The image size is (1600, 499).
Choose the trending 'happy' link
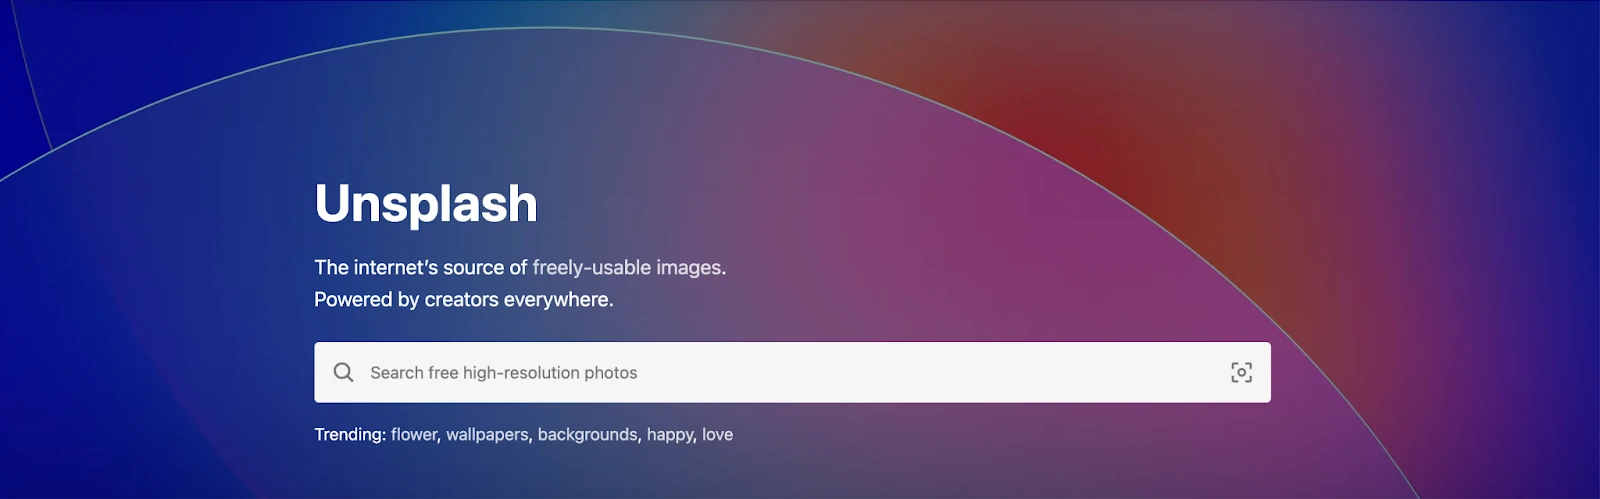[670, 435]
